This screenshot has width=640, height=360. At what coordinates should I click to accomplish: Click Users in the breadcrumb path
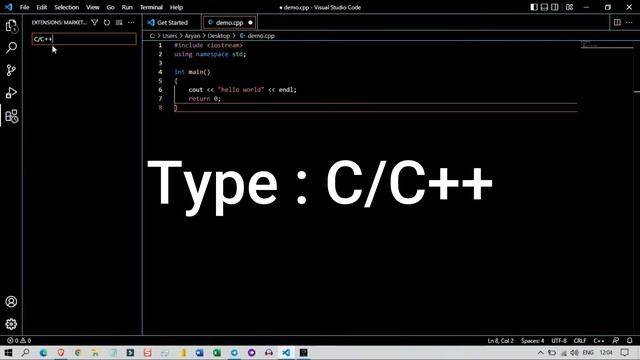point(170,36)
